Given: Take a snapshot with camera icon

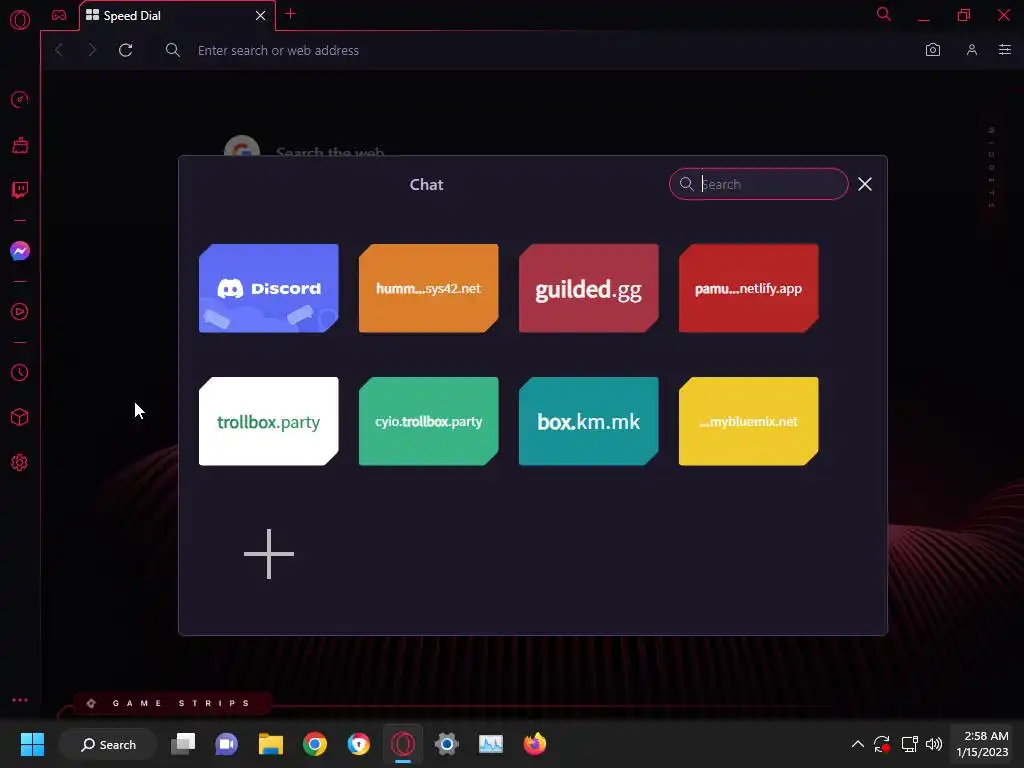Looking at the screenshot, I should pos(933,50).
